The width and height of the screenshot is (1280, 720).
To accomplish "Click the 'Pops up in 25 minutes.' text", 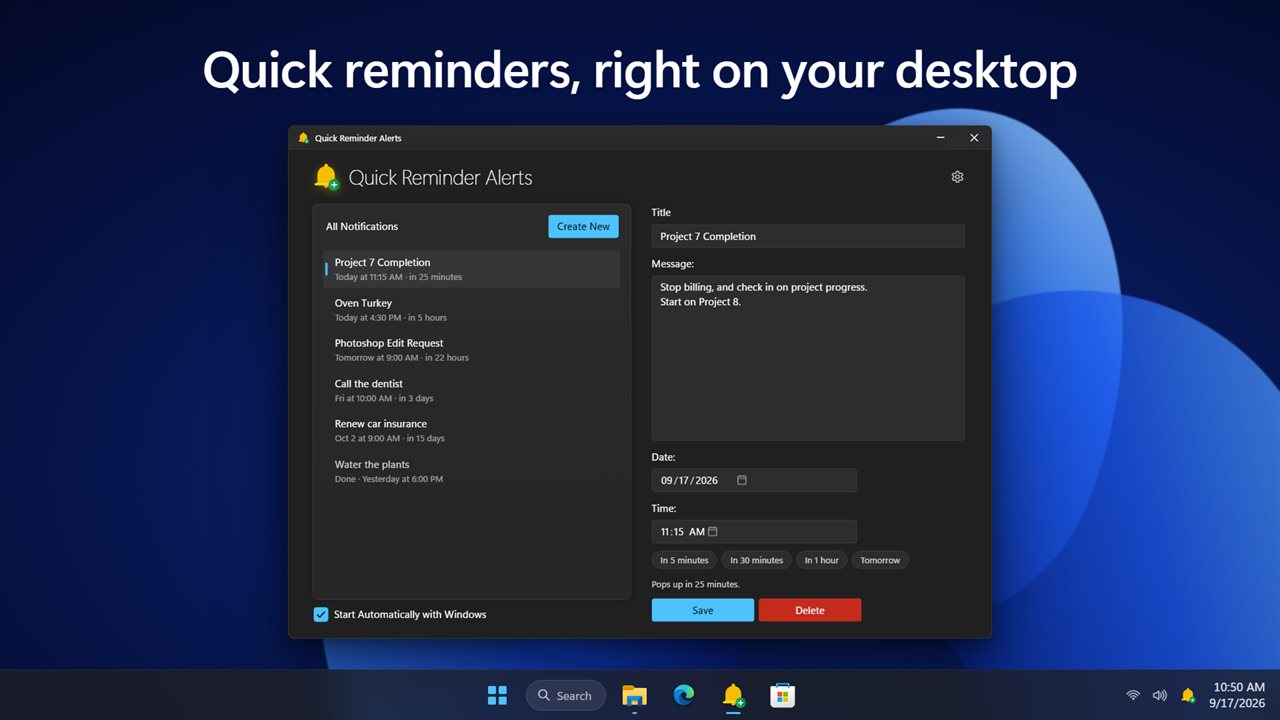I will 696,584.
